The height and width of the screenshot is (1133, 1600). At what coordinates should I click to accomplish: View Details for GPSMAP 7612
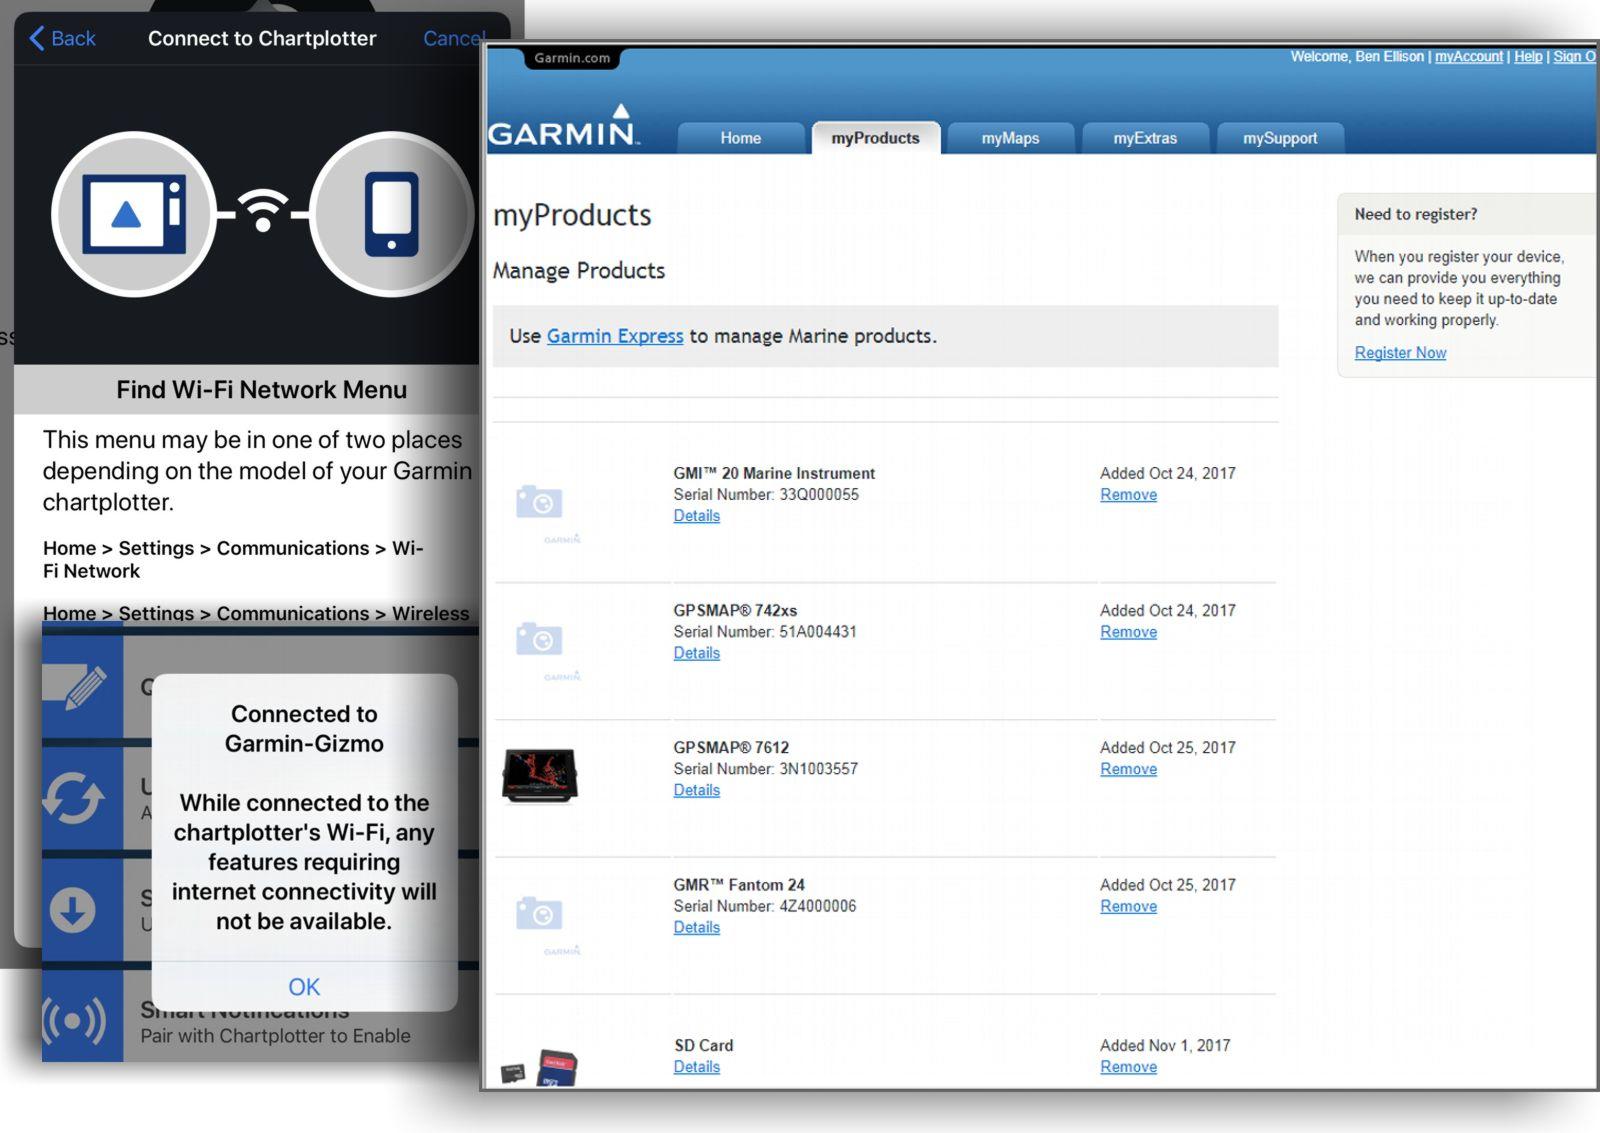(696, 790)
